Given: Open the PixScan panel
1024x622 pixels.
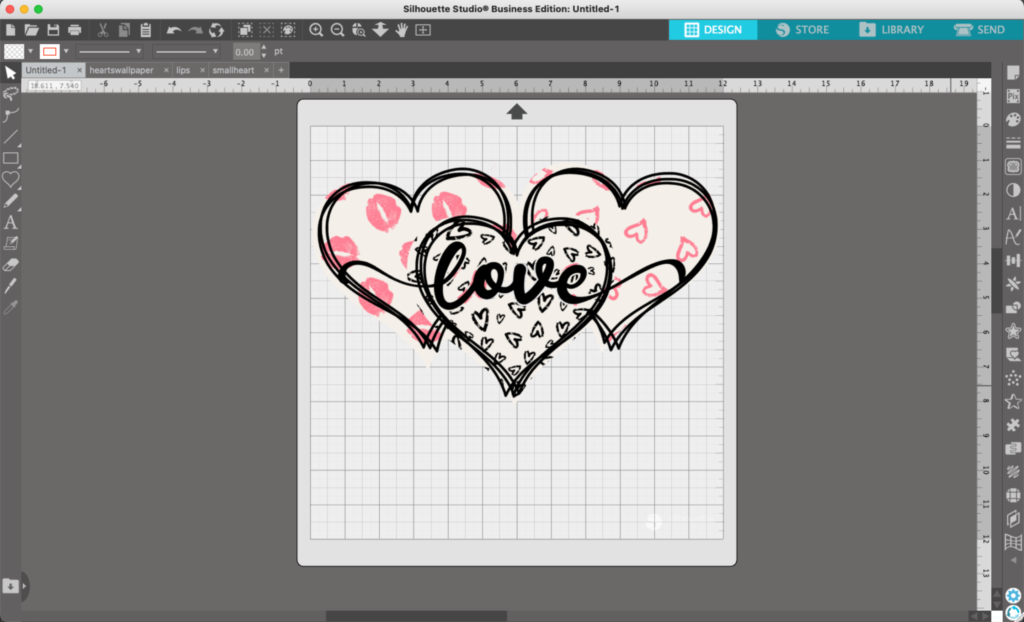Looking at the screenshot, I should (1013, 96).
